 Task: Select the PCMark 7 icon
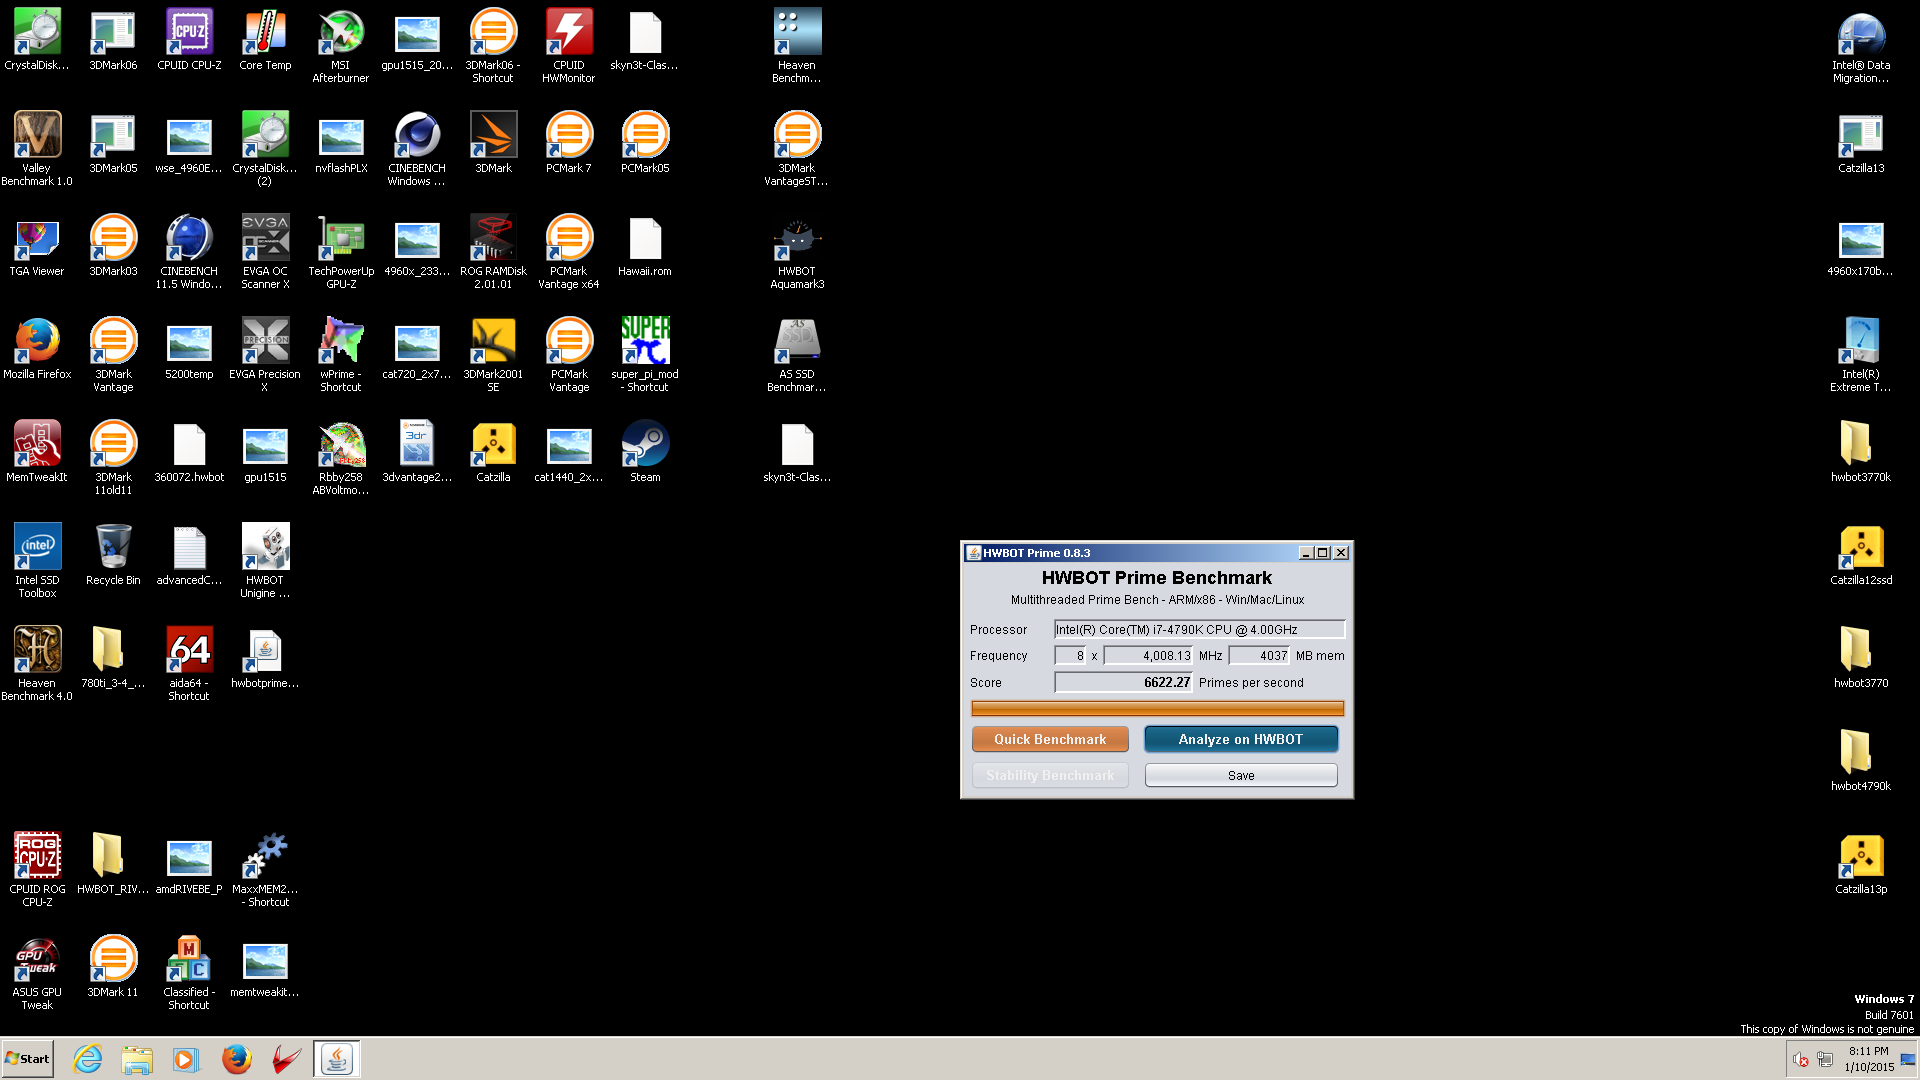pyautogui.click(x=569, y=143)
